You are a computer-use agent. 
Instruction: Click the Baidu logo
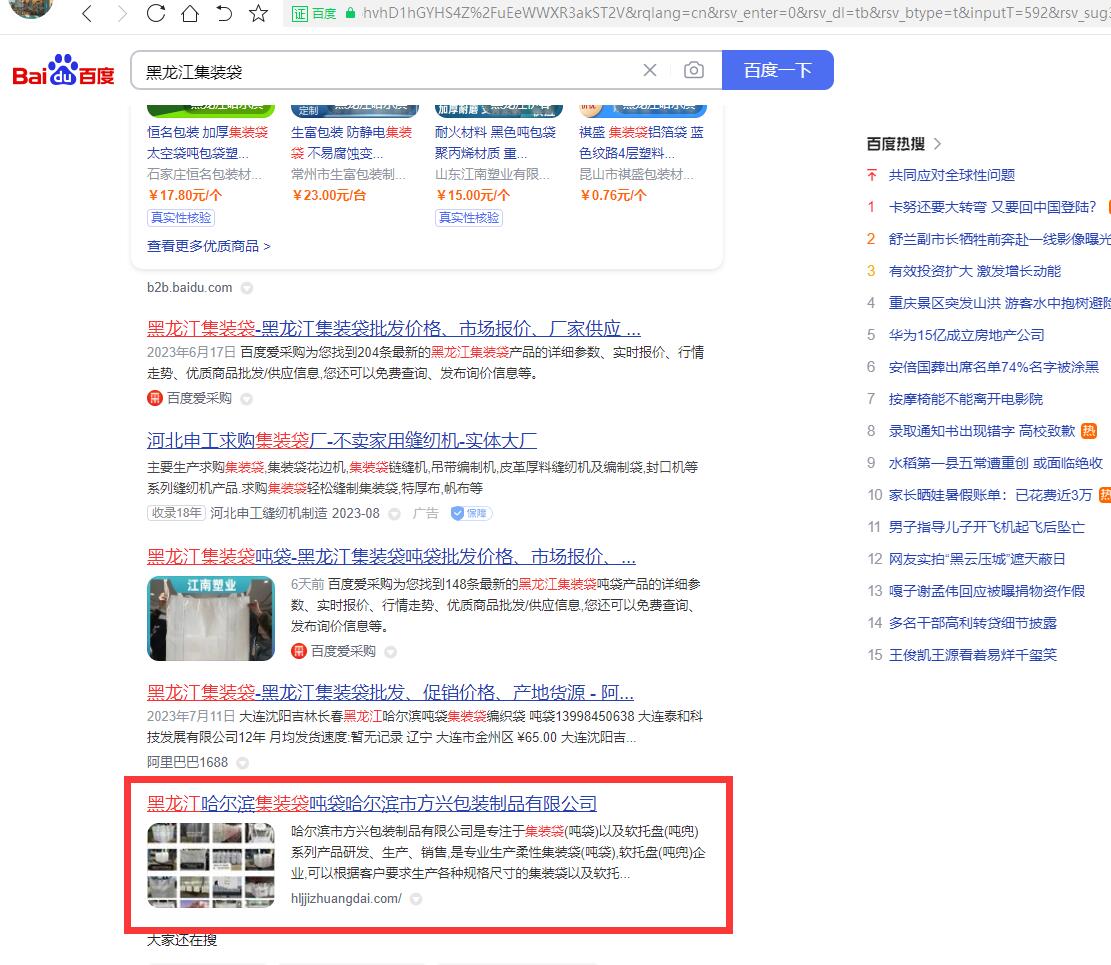[63, 70]
